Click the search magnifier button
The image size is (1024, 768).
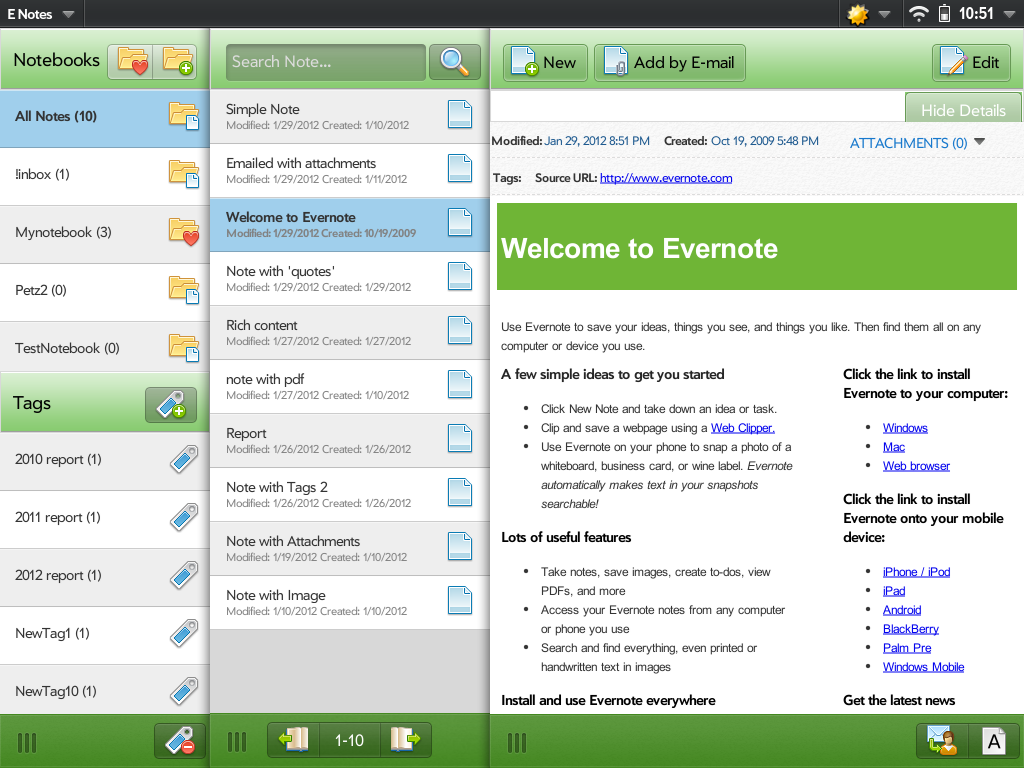pos(455,62)
